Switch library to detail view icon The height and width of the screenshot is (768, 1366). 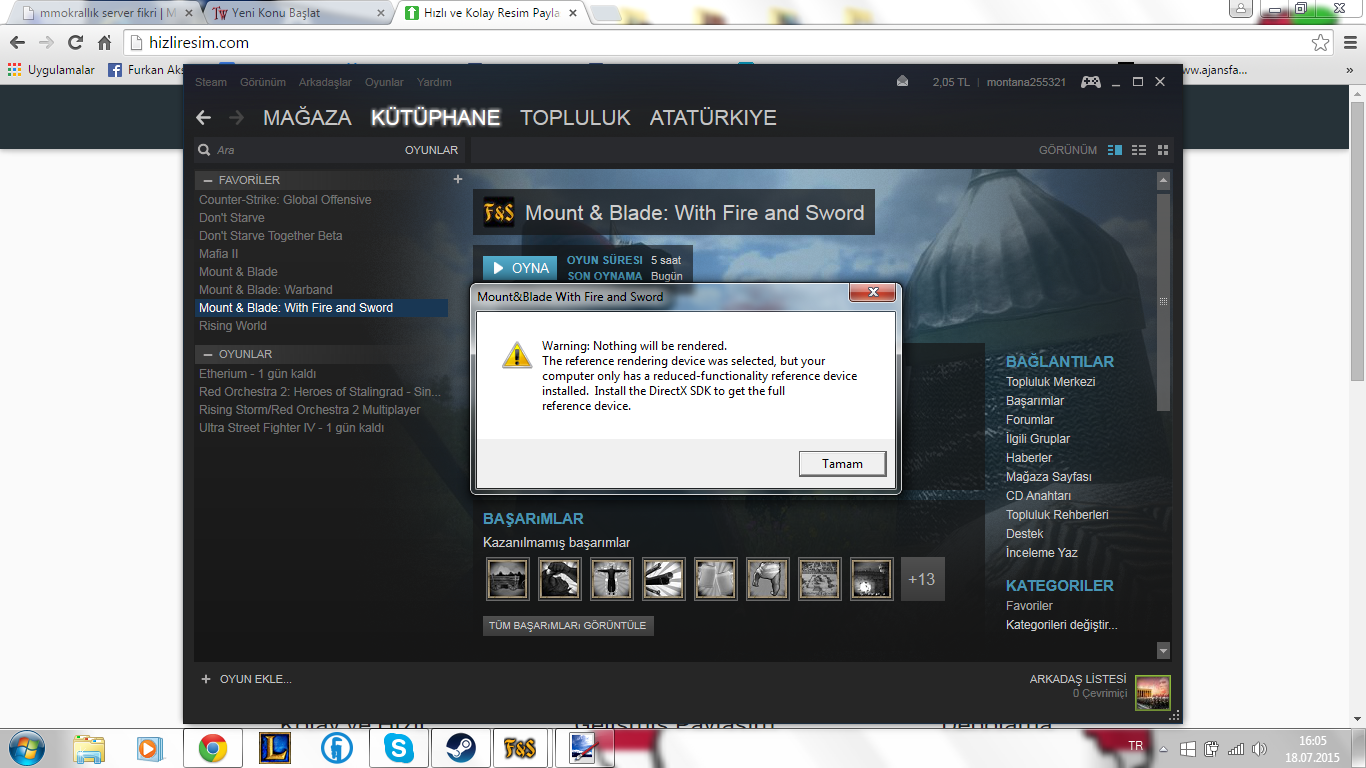click(1116, 150)
